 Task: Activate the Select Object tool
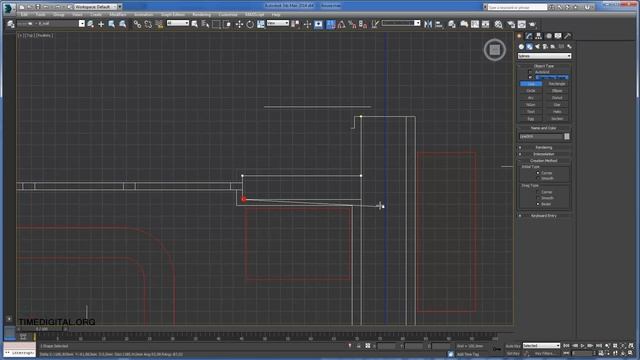pos(195,24)
